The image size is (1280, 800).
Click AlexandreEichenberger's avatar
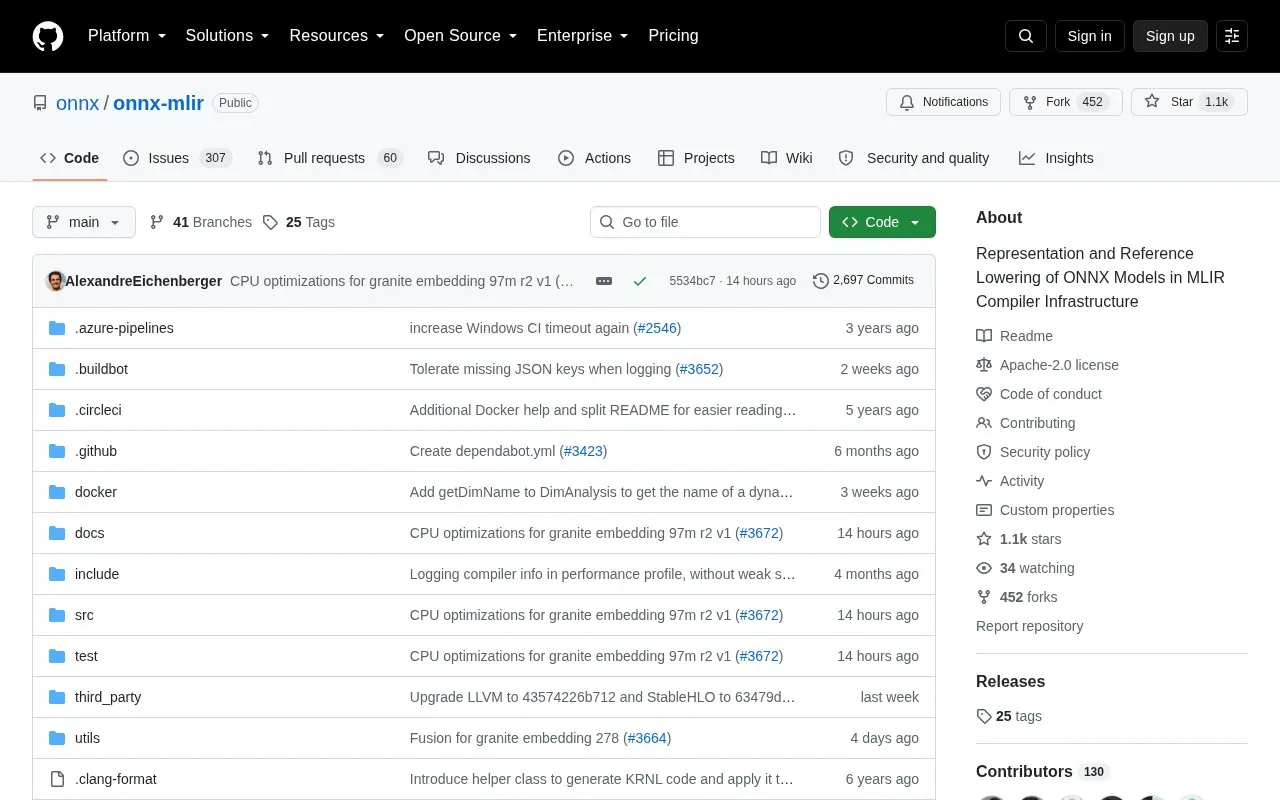pos(56,281)
